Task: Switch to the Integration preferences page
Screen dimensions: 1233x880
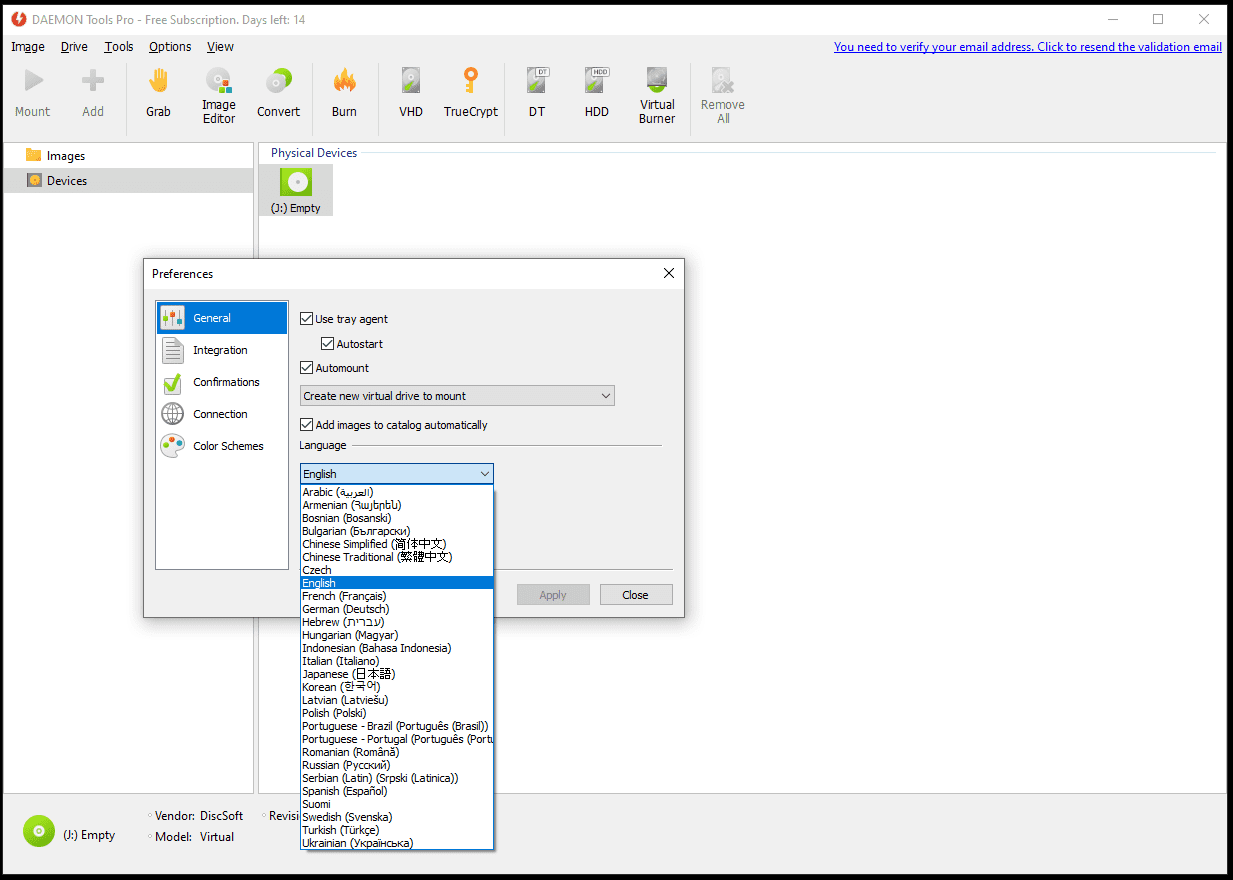Action: click(222, 350)
